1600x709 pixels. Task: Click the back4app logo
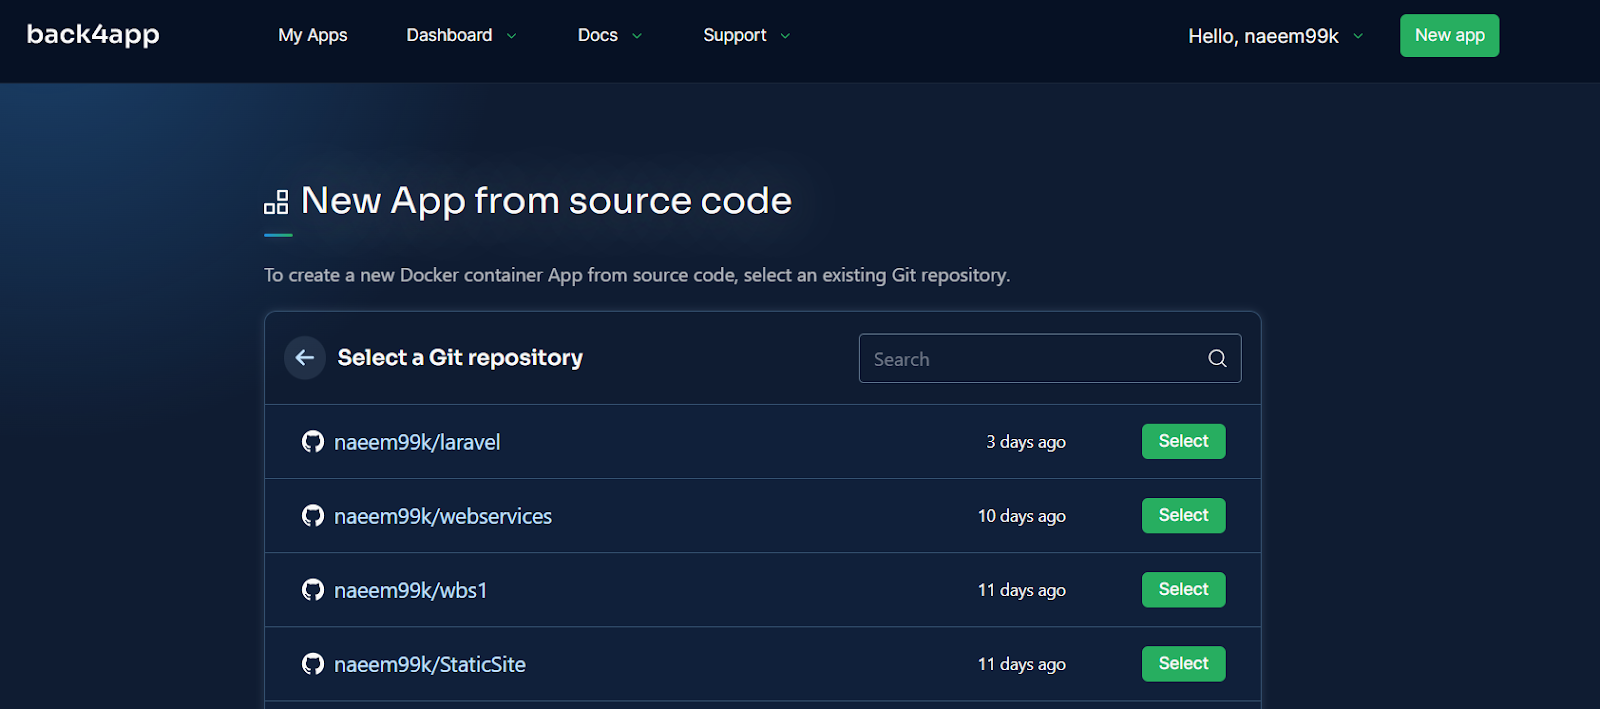tap(93, 35)
